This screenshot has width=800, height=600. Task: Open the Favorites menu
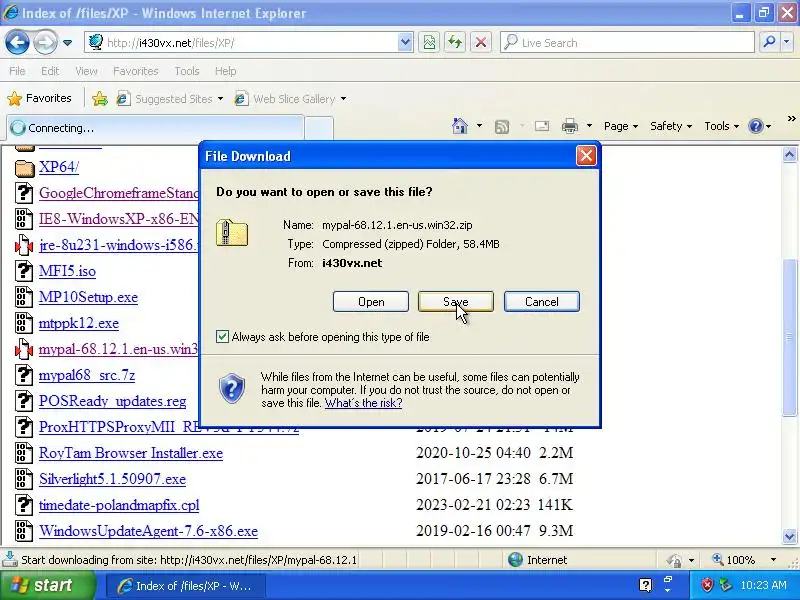point(136,71)
